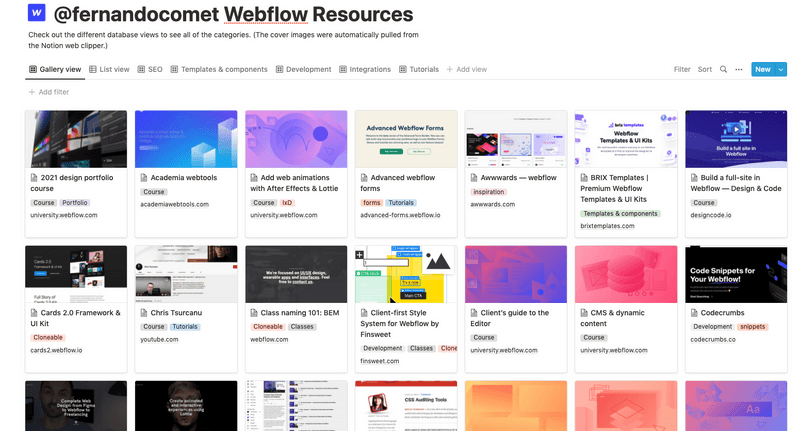Open awwwards.com link
Viewport: 800px width, 431px height.
(492, 204)
